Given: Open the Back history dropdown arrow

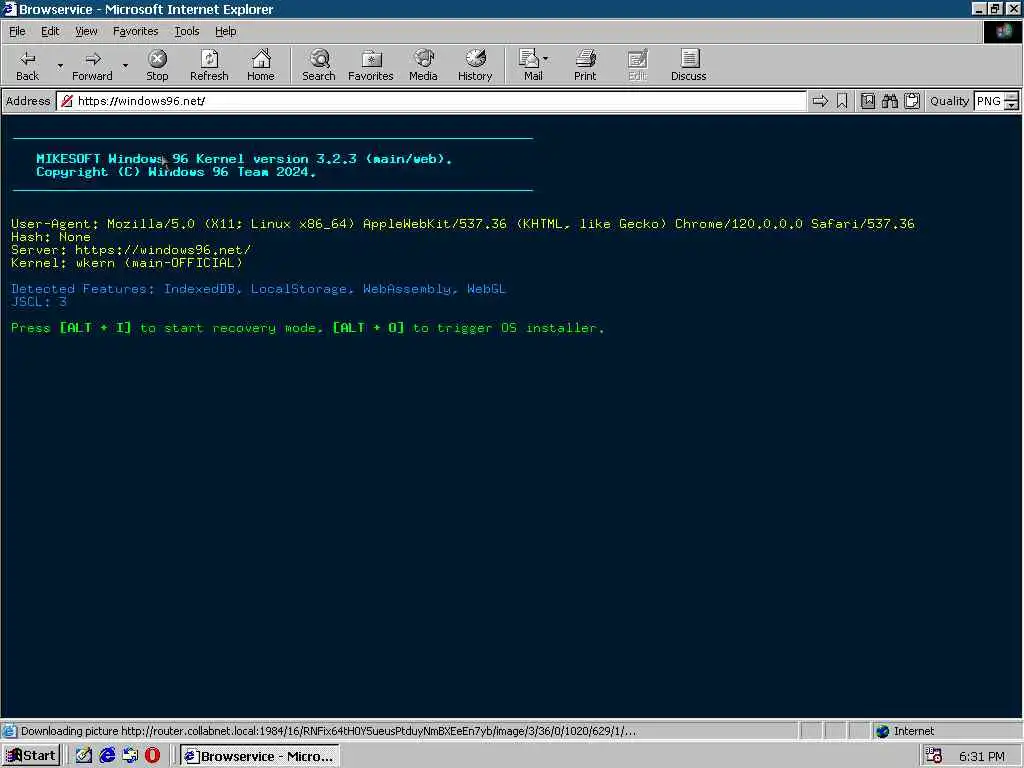Looking at the screenshot, I should coord(60,65).
